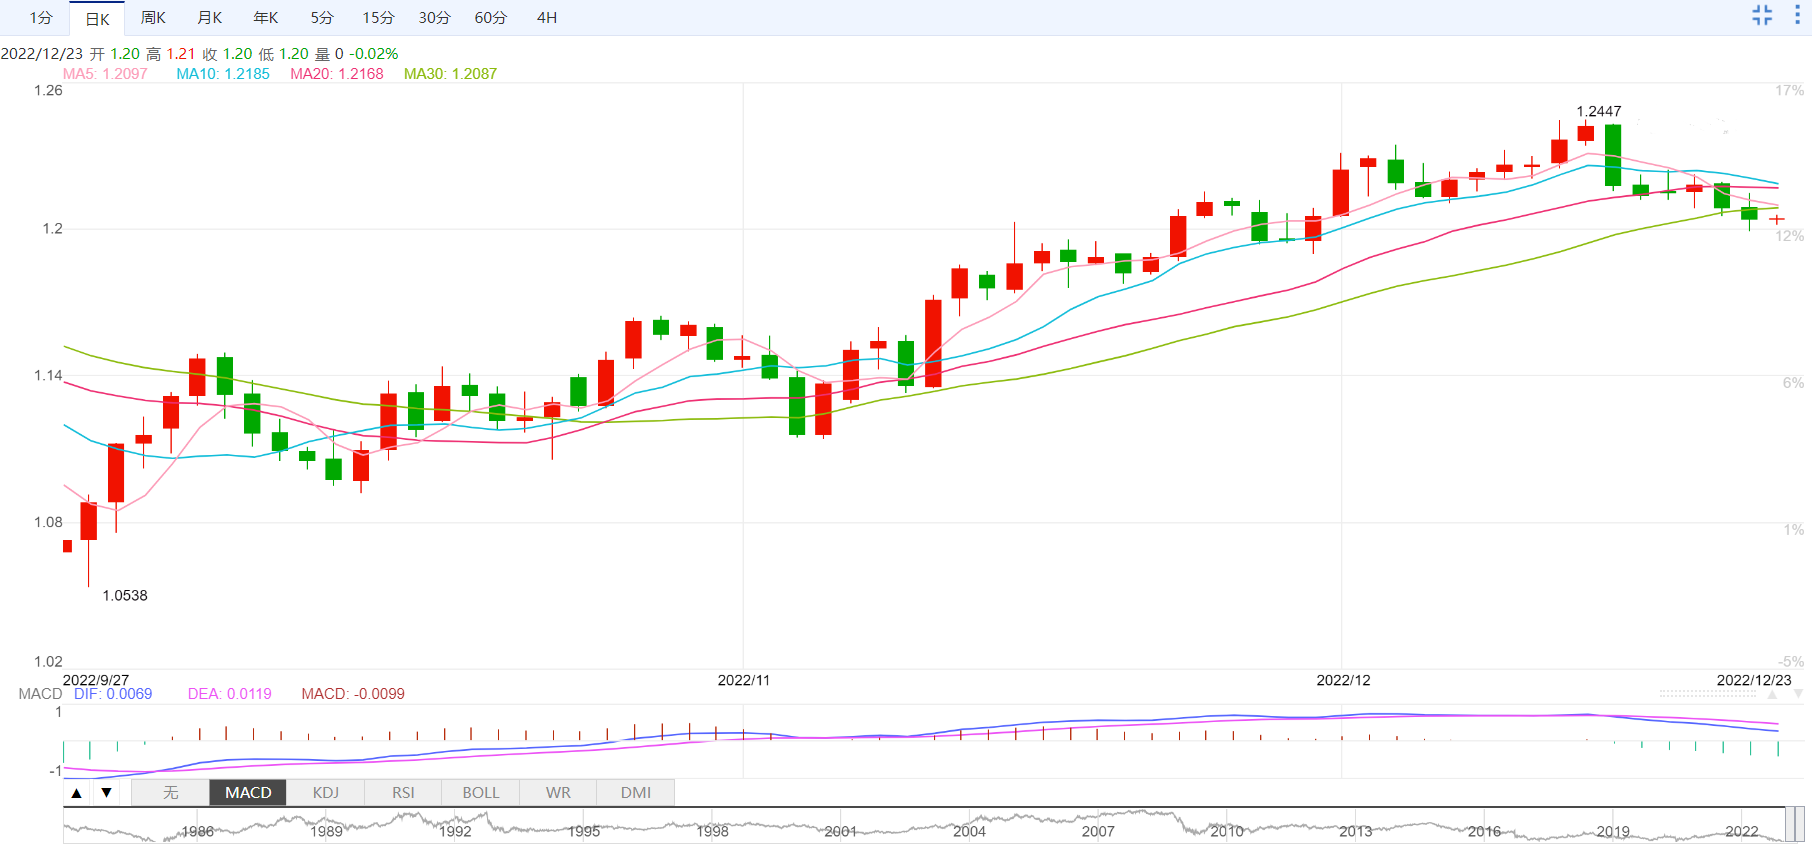Jump to 2019 on the overview timeline
Viewport: 1812px width, 859px height.
click(1613, 832)
